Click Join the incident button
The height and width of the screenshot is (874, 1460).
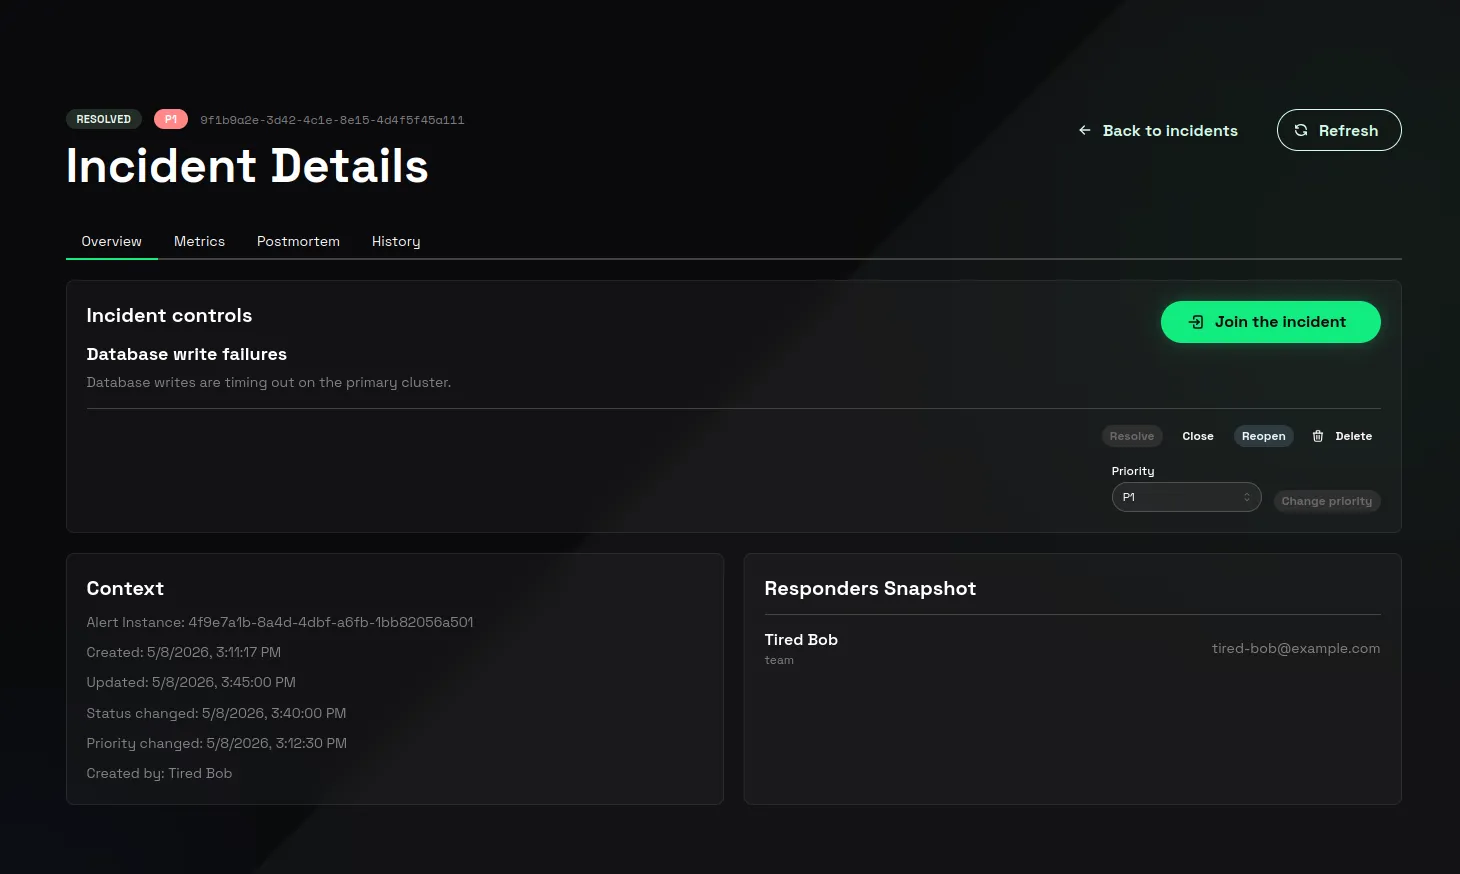pos(1270,322)
